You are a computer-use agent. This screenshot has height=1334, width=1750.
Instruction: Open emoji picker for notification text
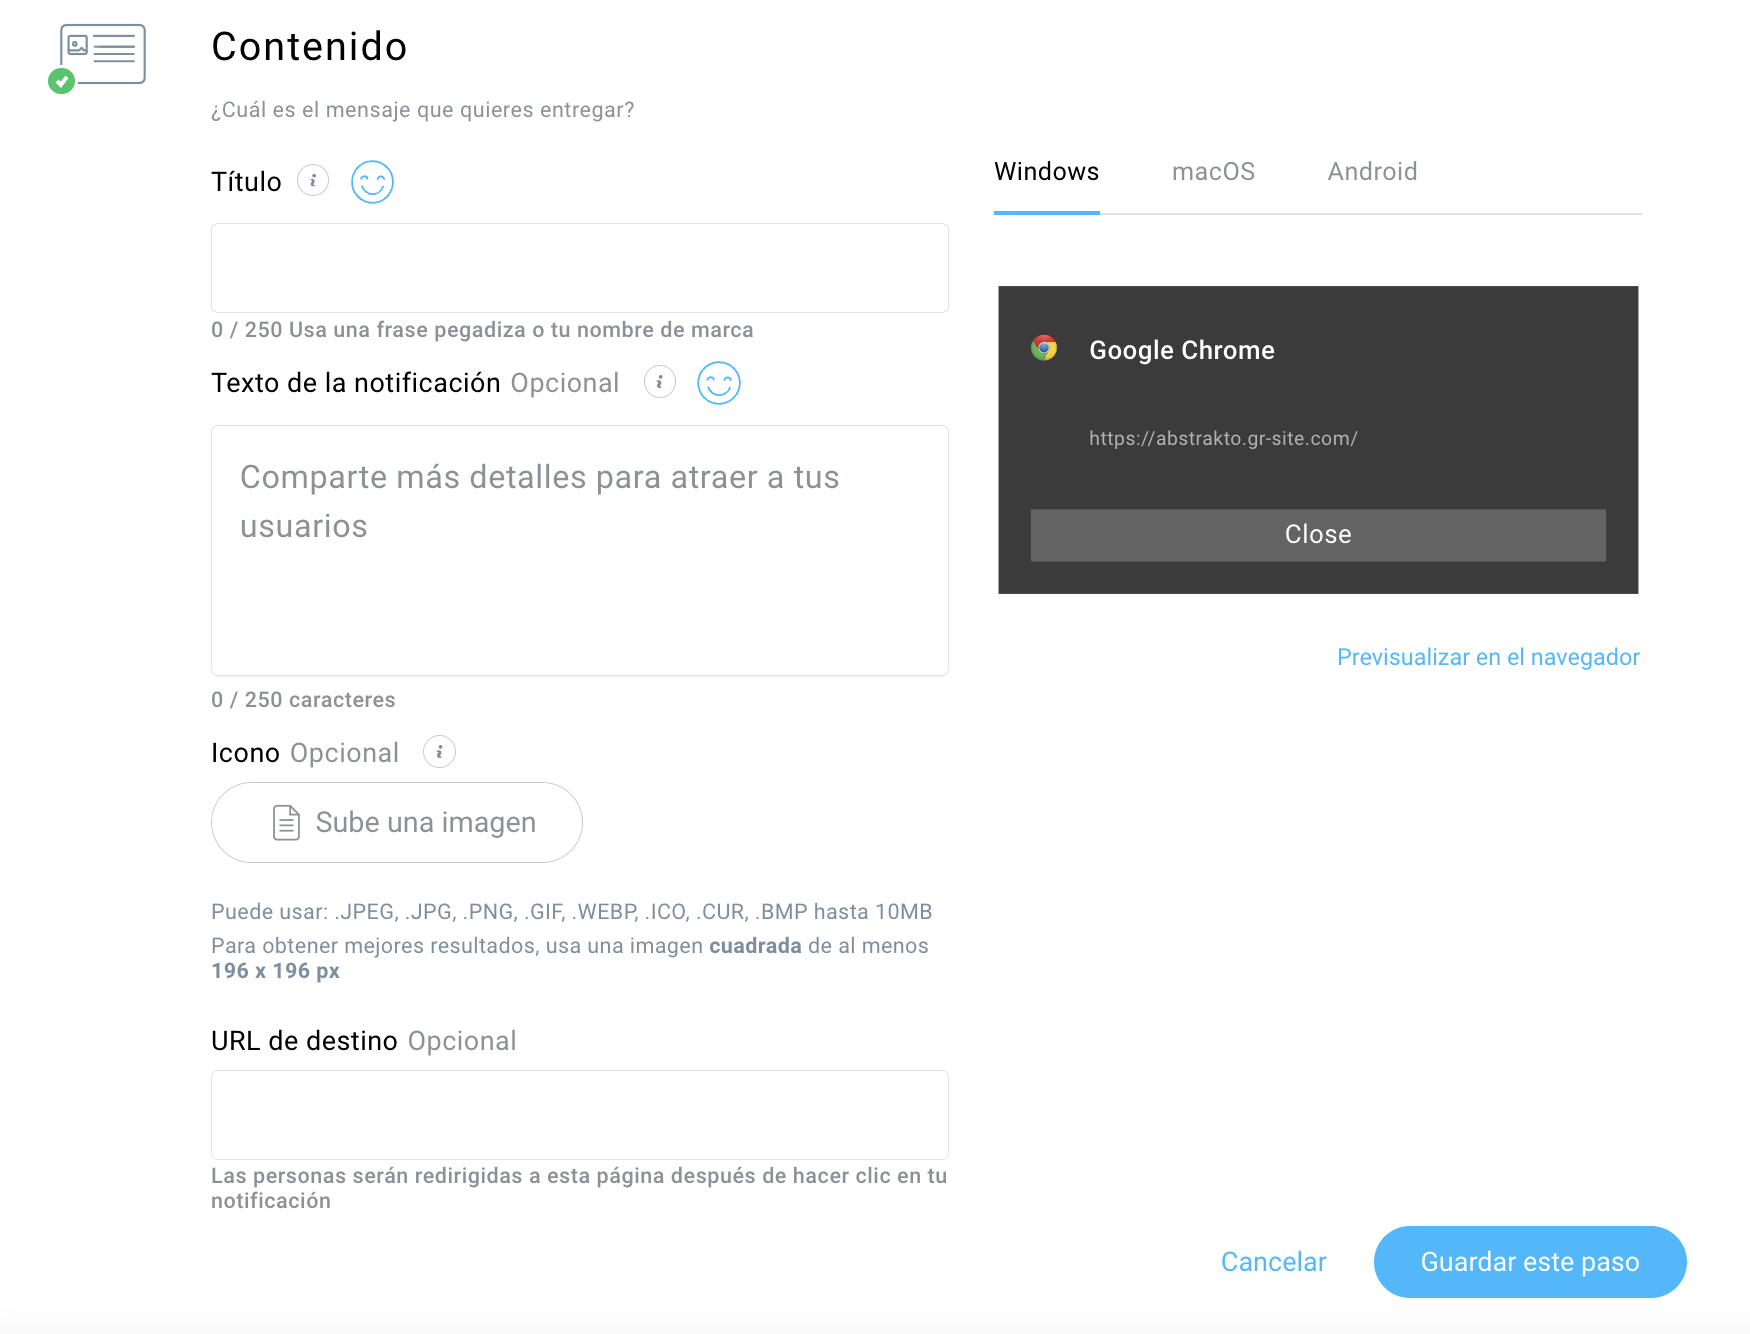(x=719, y=383)
